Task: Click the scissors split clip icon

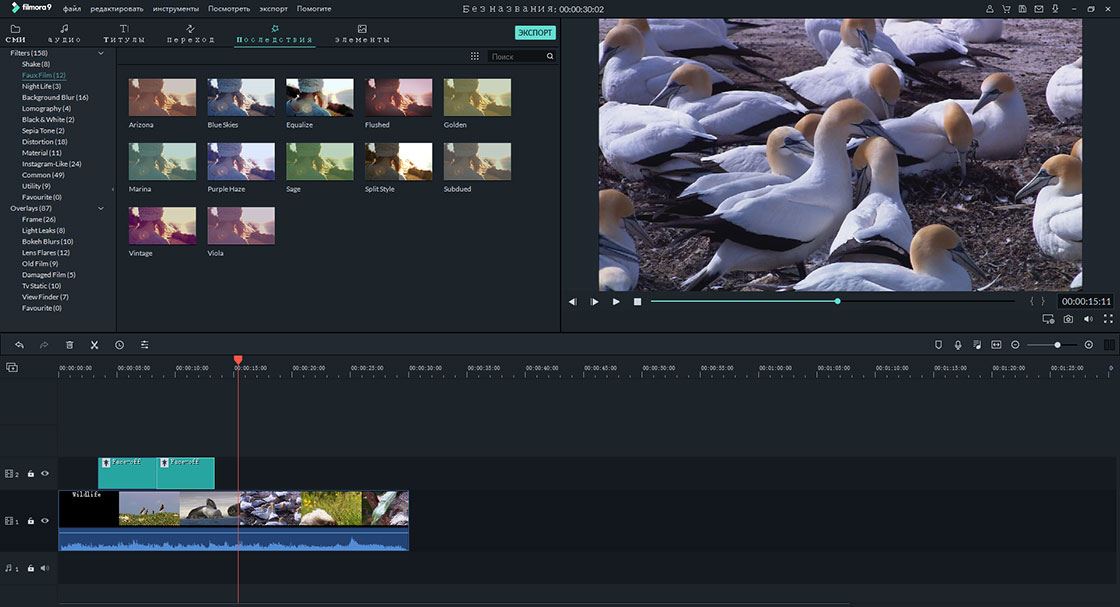Action: point(94,344)
